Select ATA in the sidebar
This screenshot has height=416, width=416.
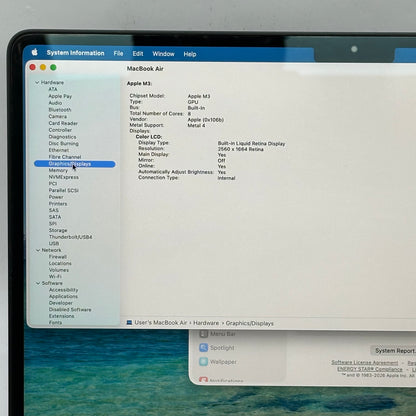pos(53,89)
